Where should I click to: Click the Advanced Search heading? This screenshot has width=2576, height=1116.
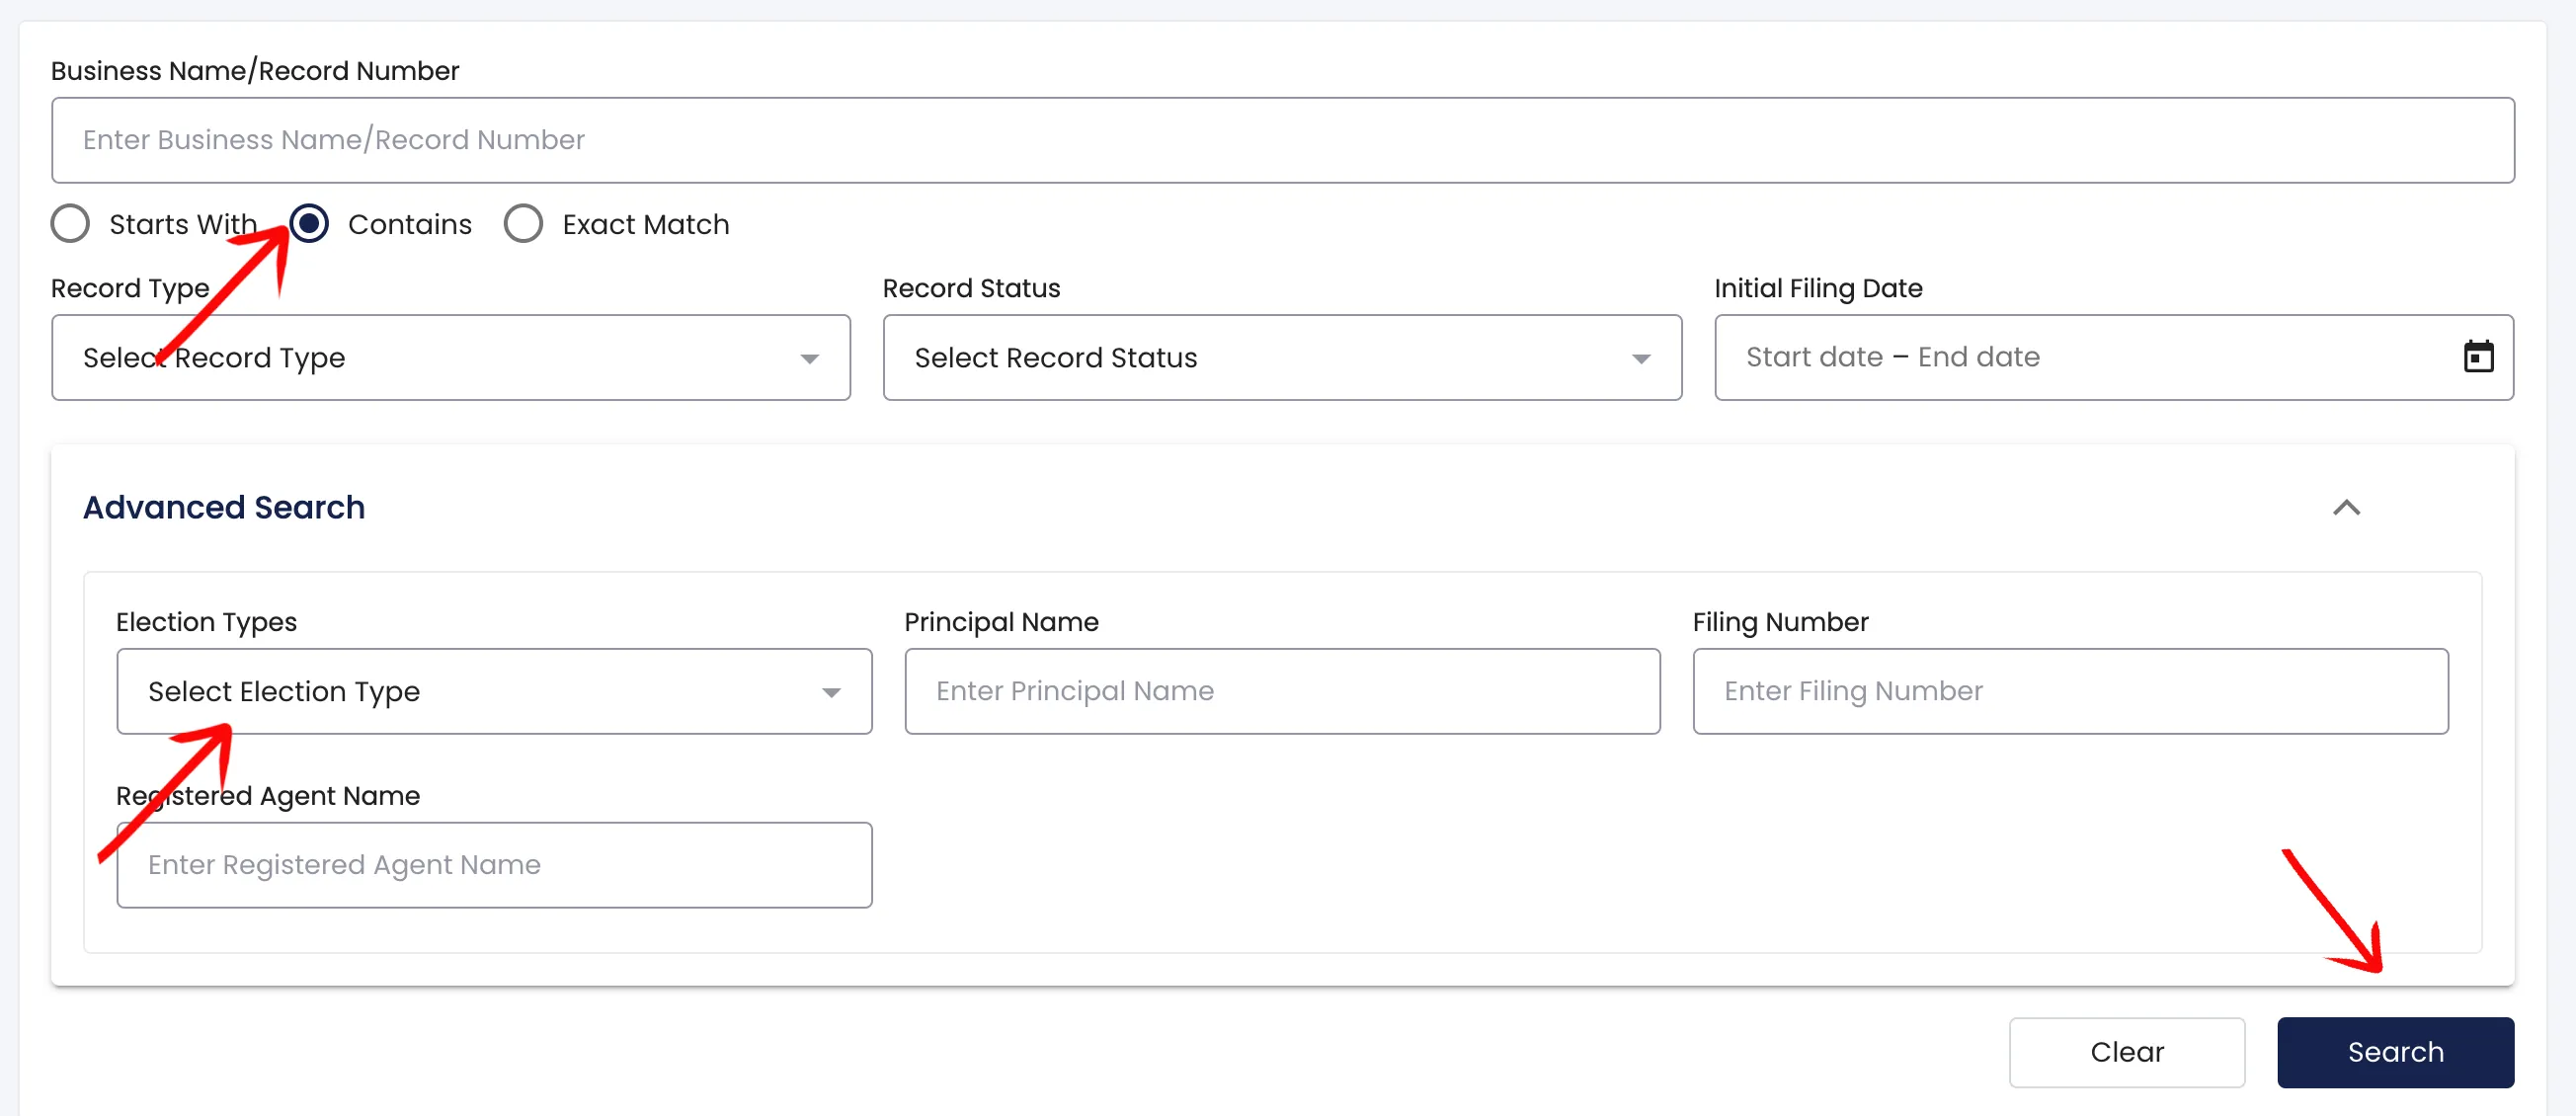[x=224, y=508]
